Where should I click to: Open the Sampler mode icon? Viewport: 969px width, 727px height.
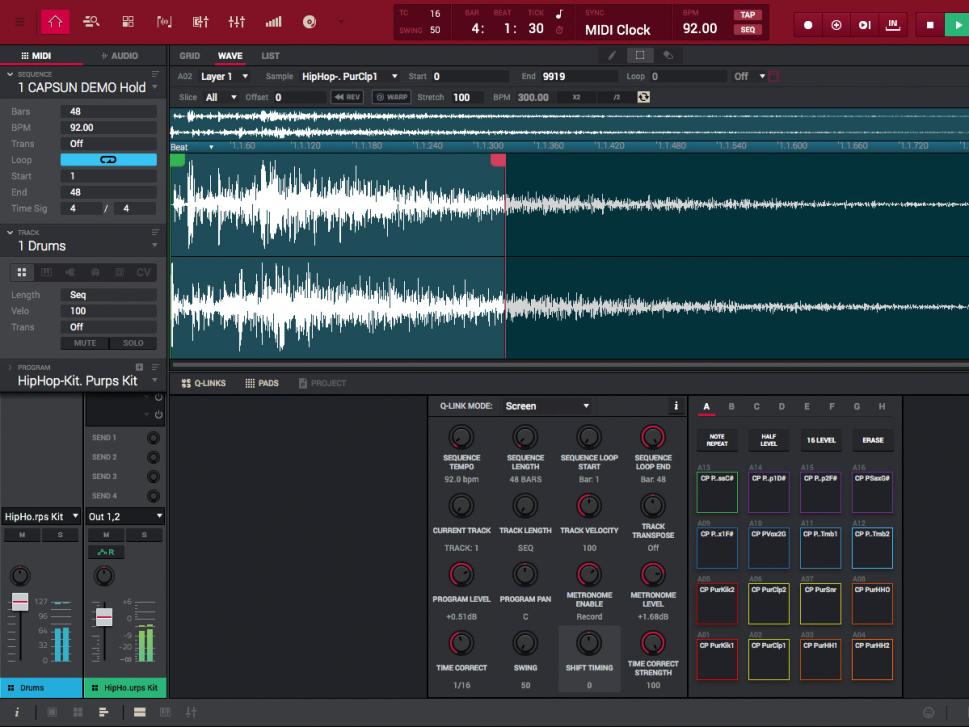tap(165, 21)
